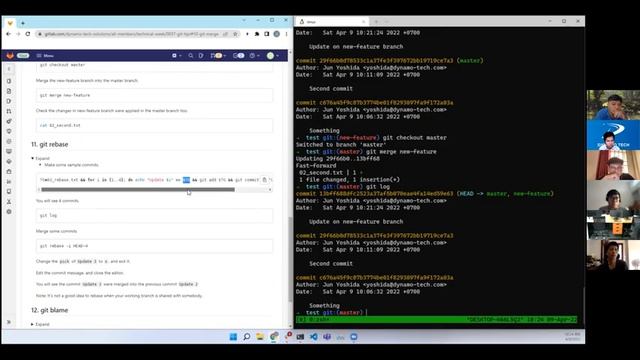
Task: Click the browser Back arrow
Action: click(x=9, y=34)
